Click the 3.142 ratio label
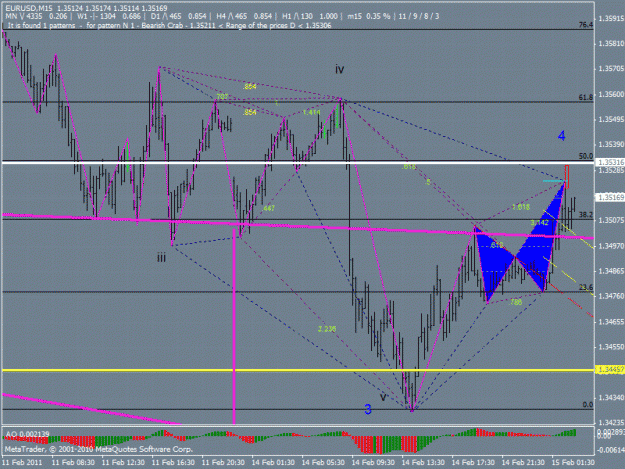 tap(540, 223)
